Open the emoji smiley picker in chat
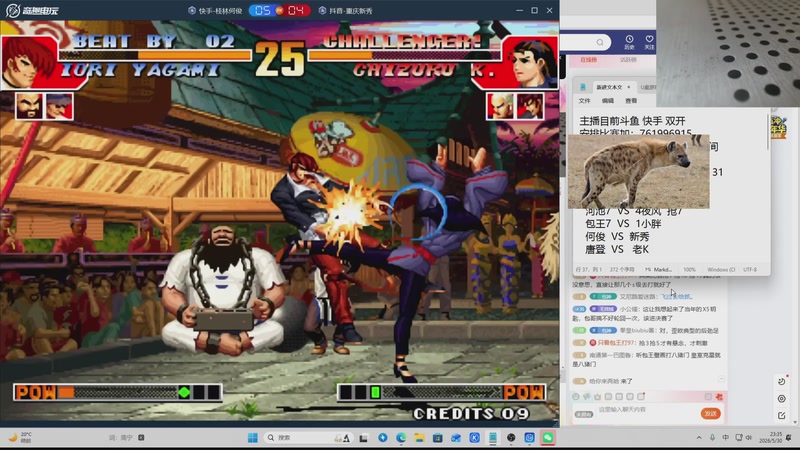Viewport: 800px width, 450px height. 576,396
